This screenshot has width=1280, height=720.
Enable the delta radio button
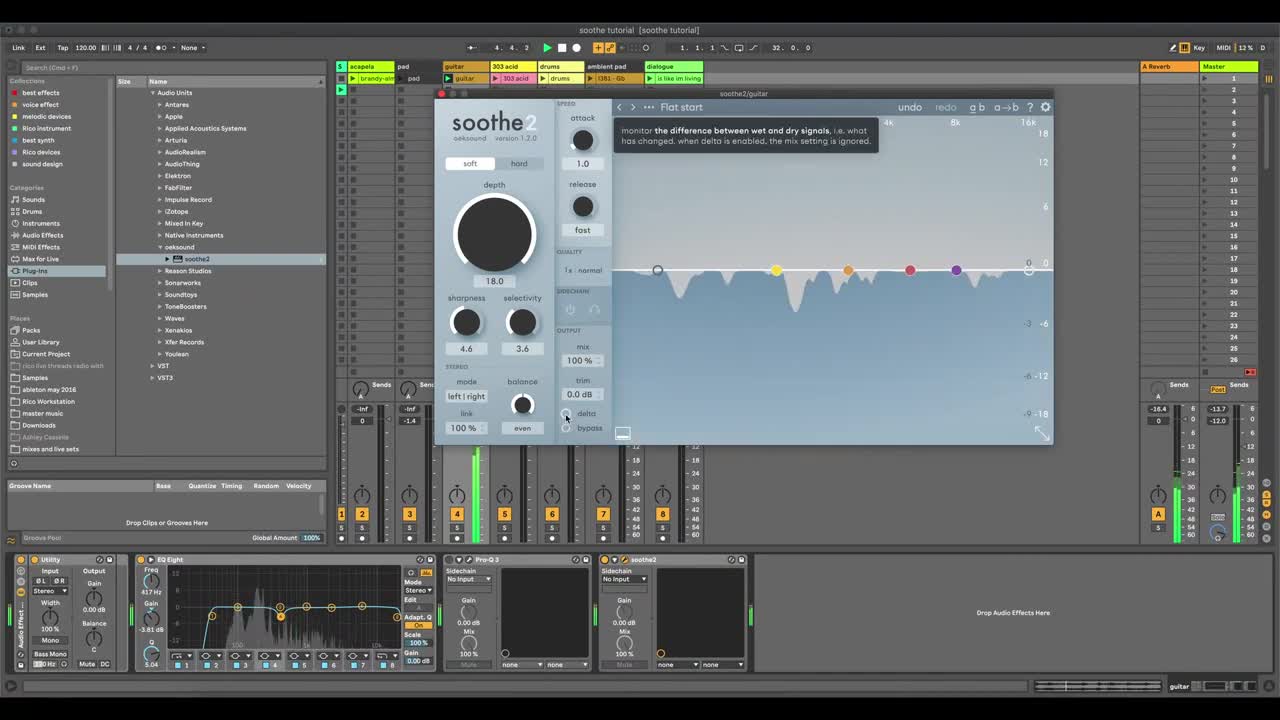pyautogui.click(x=566, y=413)
